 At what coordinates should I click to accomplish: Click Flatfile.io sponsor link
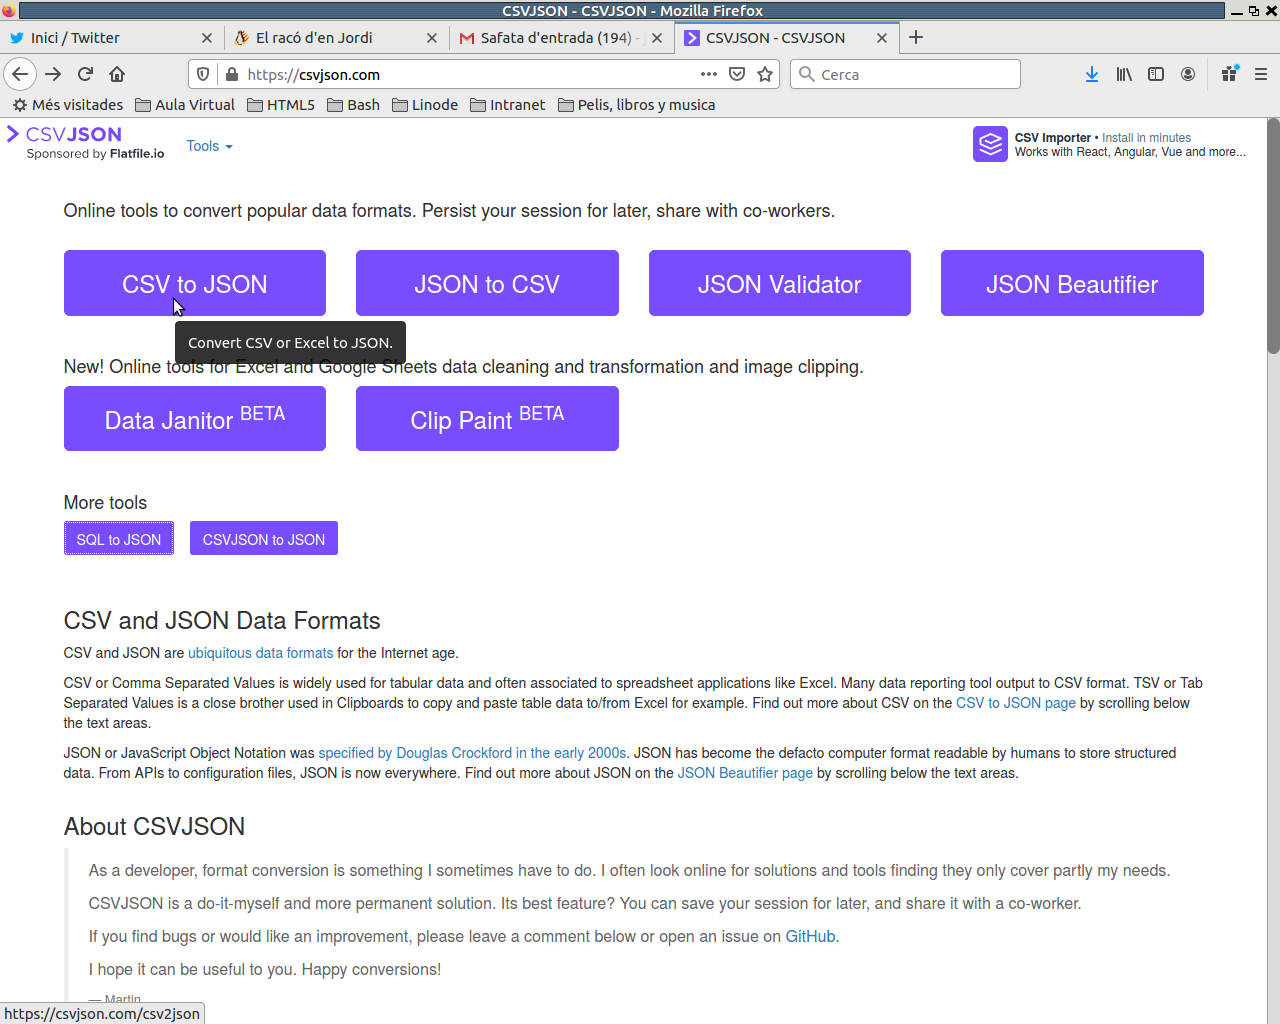[137, 154]
